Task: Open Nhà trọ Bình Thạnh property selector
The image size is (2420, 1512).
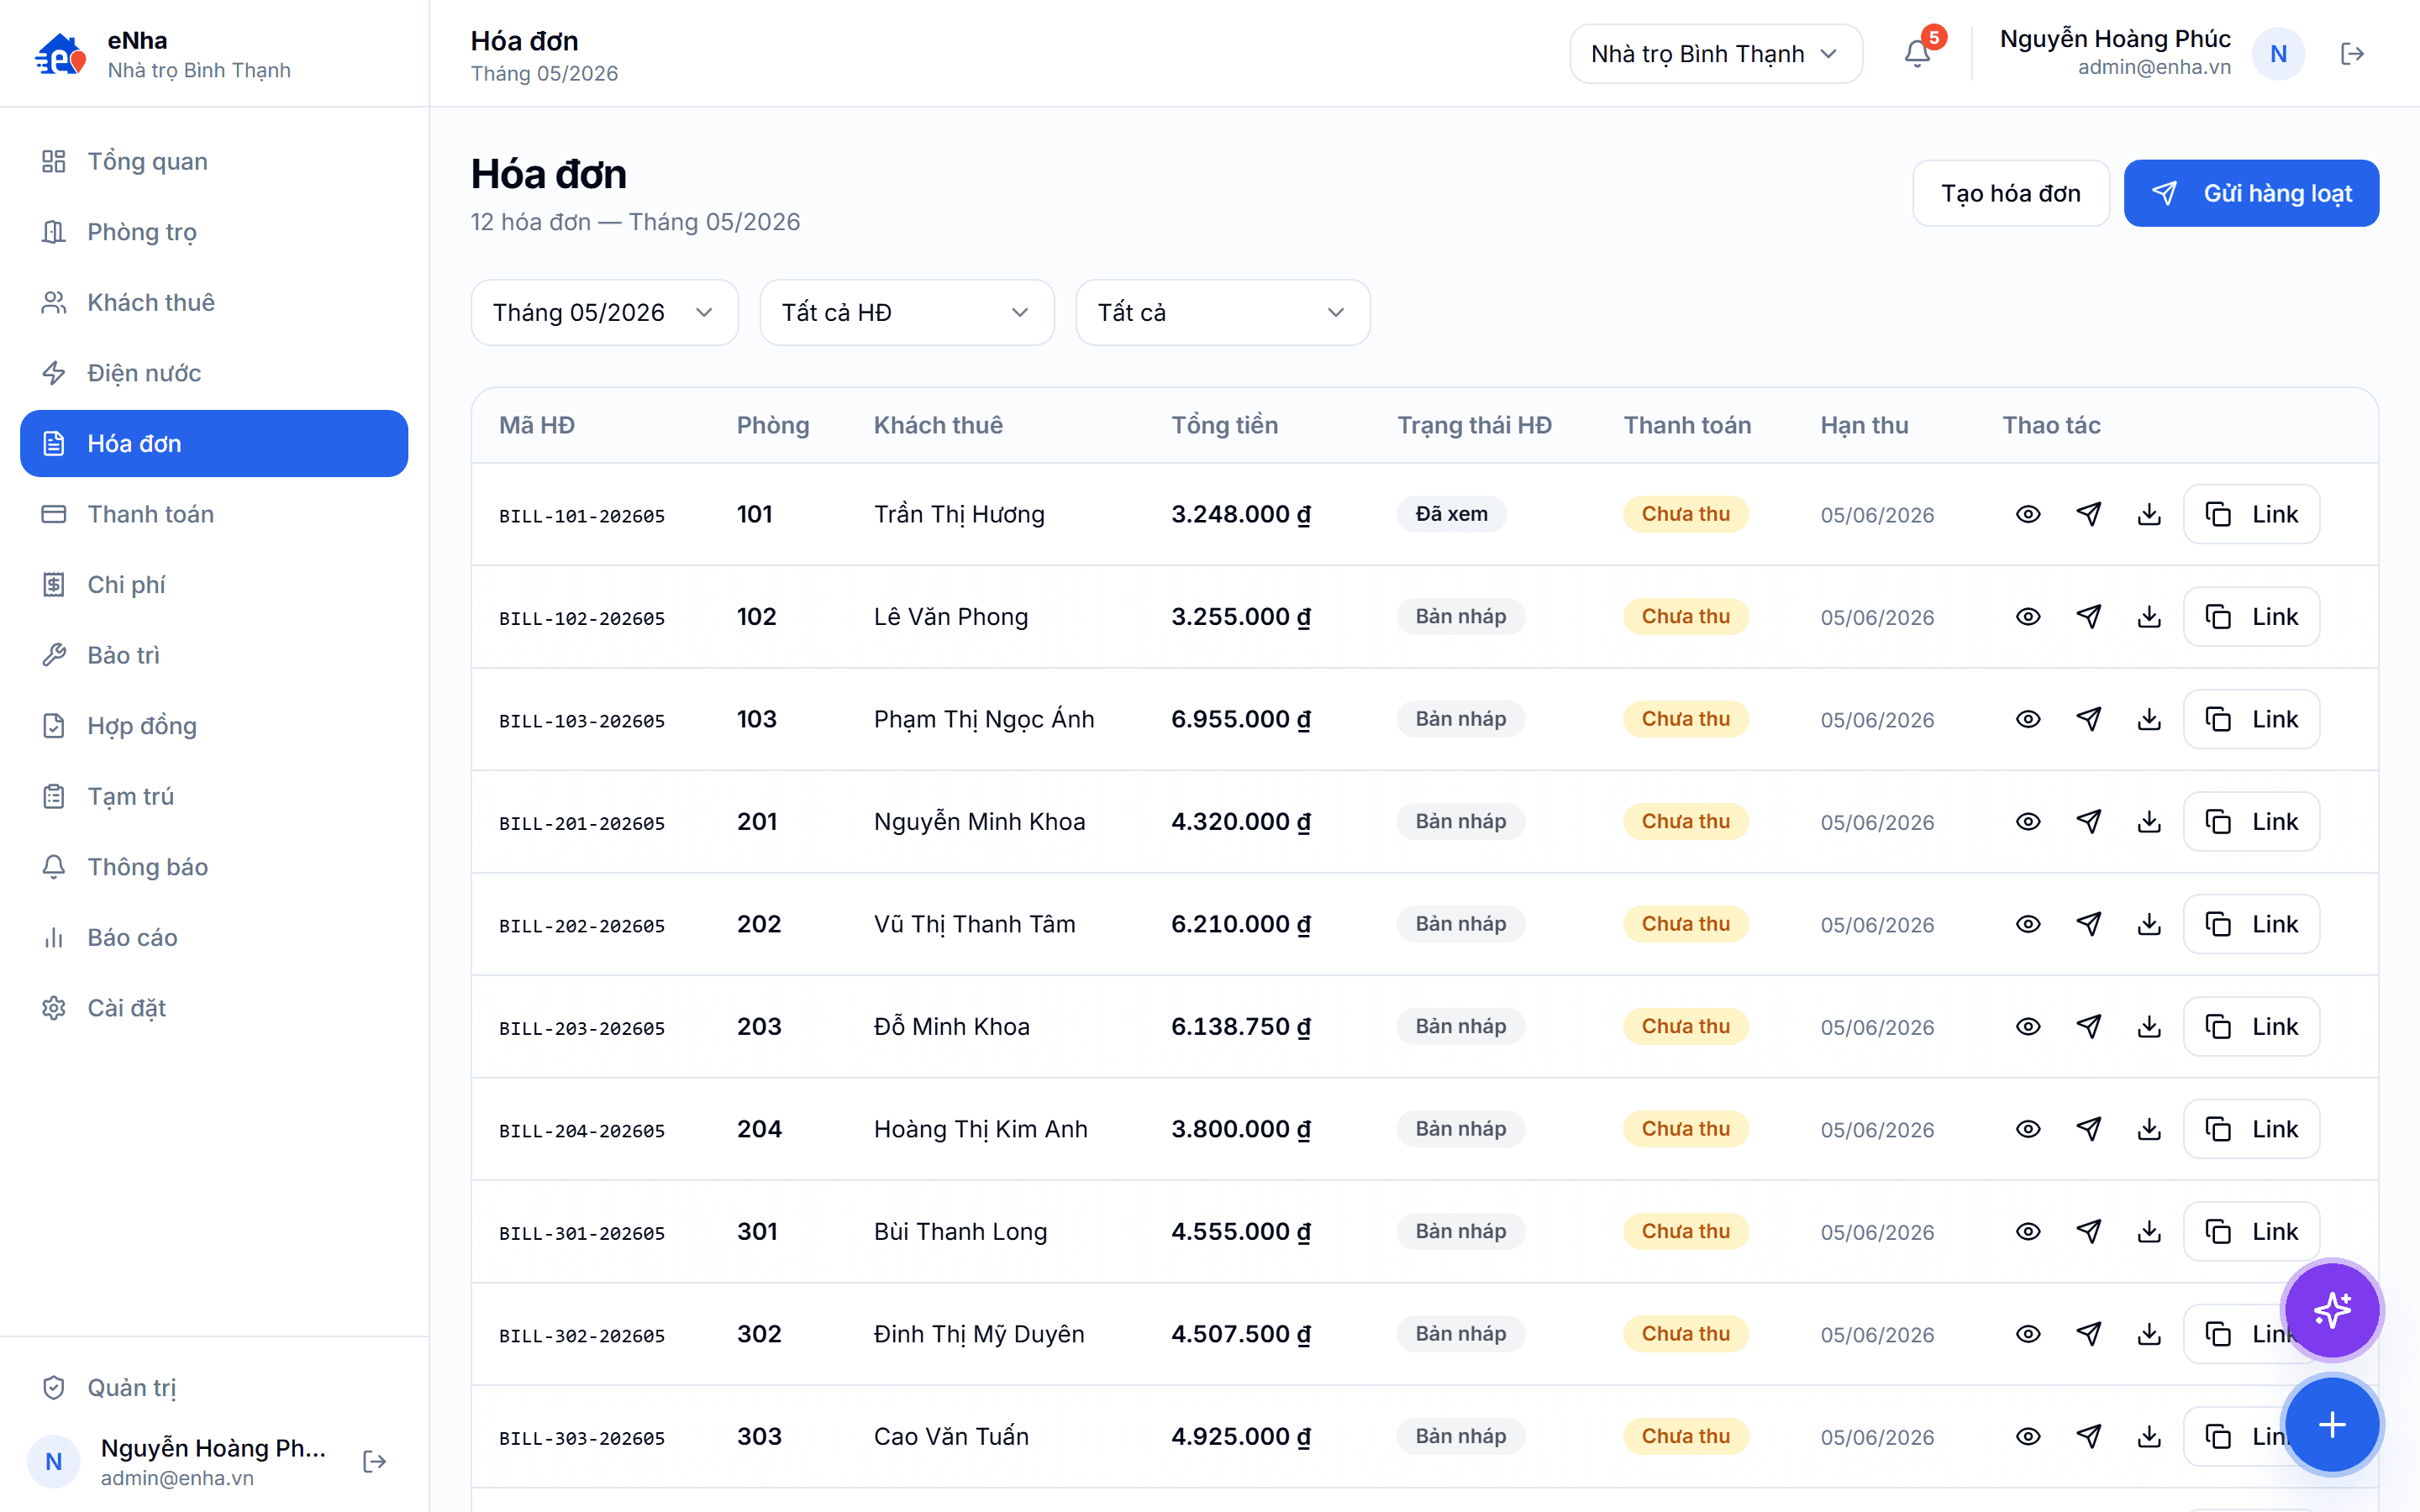Action: coord(1715,54)
